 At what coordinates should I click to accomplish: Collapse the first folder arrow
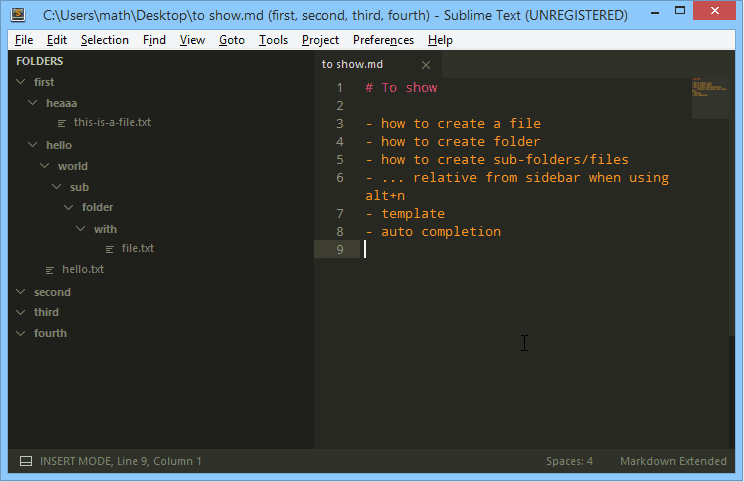click(x=20, y=82)
